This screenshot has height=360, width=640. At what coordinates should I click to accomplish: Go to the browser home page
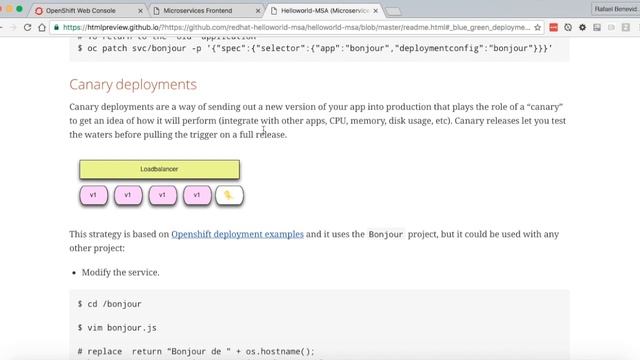click(x=42, y=27)
